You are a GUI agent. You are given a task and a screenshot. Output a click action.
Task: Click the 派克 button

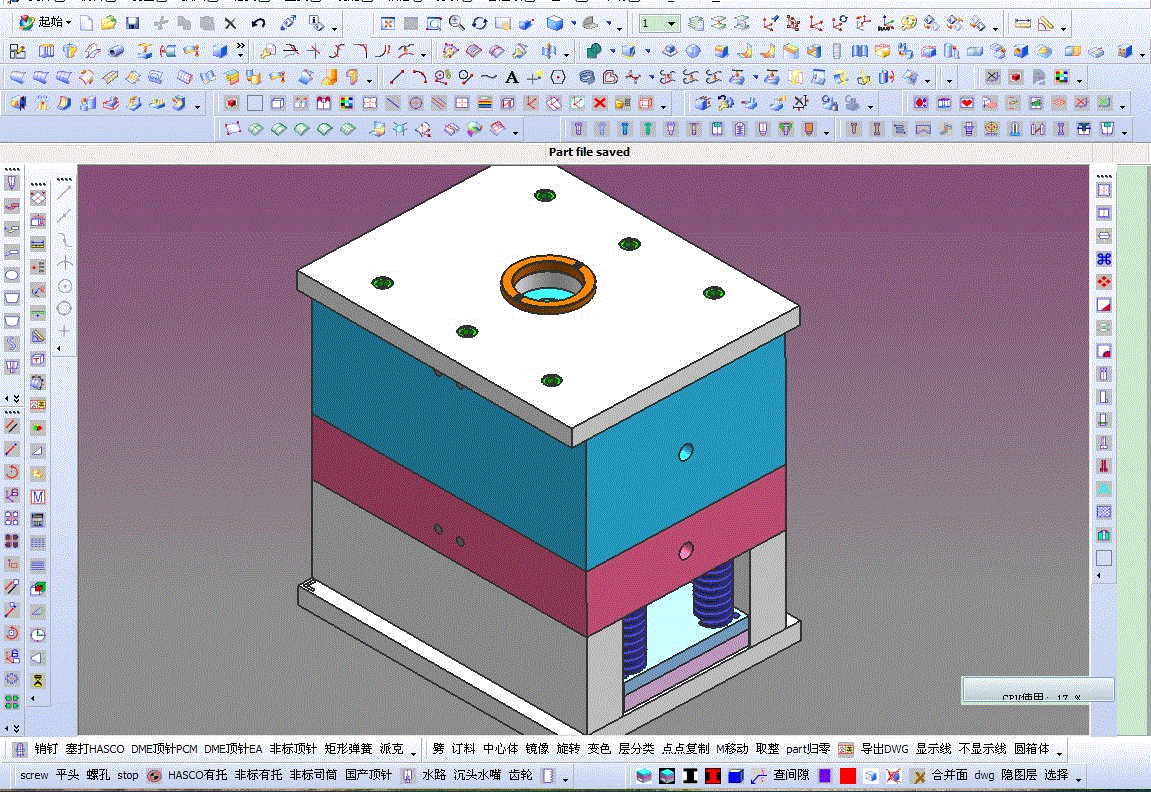(391, 749)
